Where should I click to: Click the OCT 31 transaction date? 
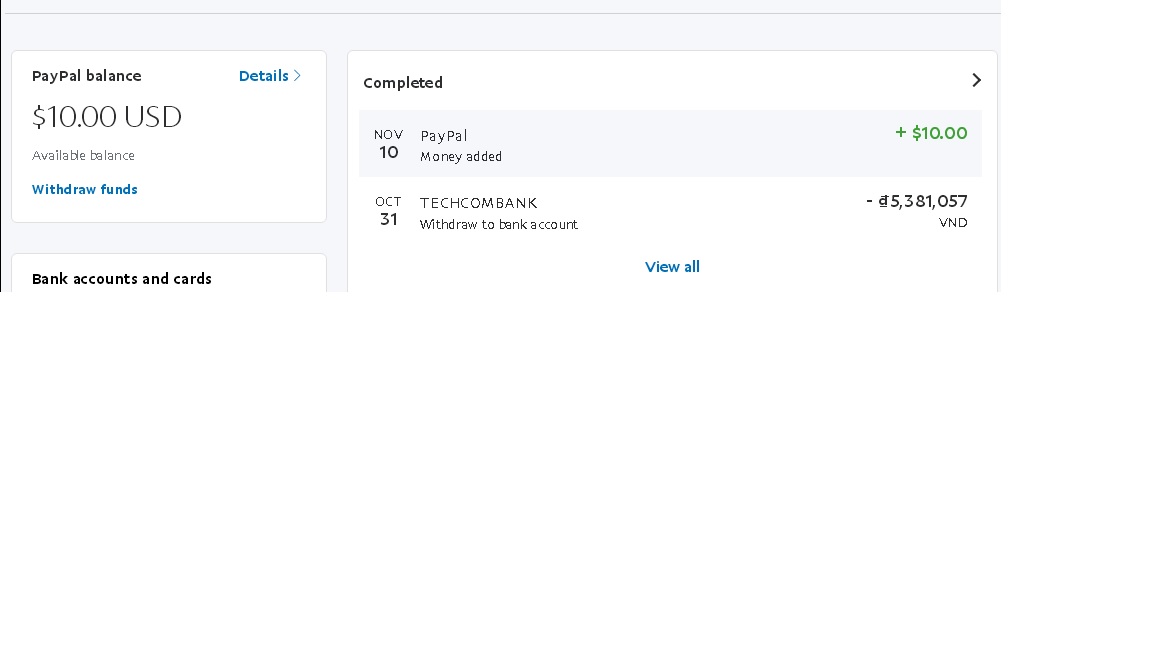click(388, 211)
